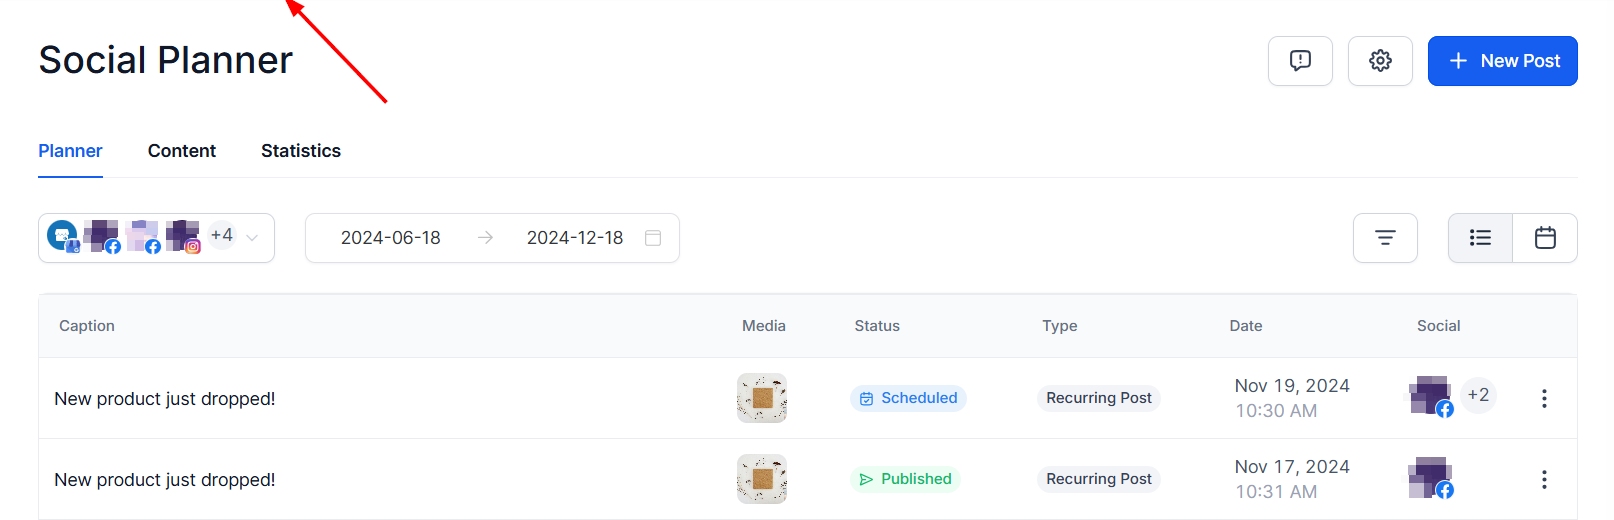This screenshot has height=520, width=1614.
Task: Open the filter options button
Action: [1385, 238]
